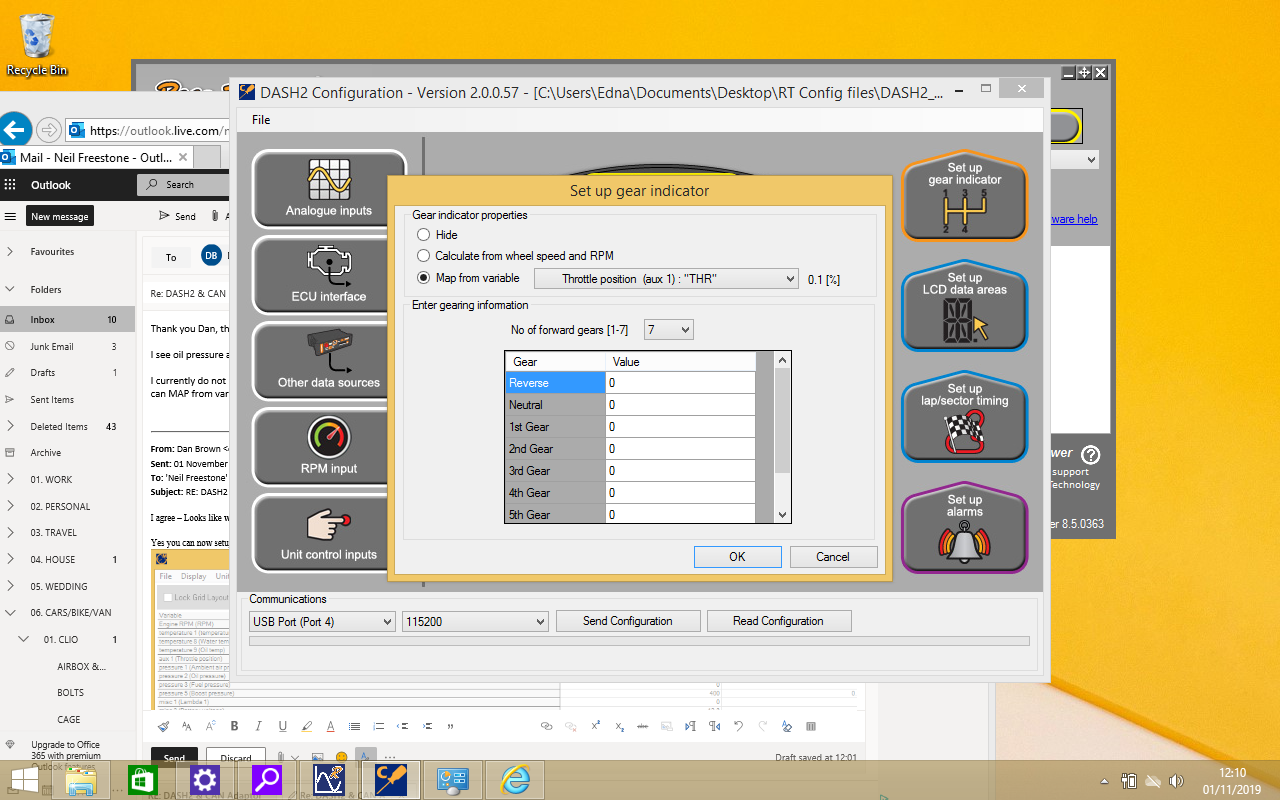Click the Send Configuration button
This screenshot has height=800, width=1280.
coord(627,621)
